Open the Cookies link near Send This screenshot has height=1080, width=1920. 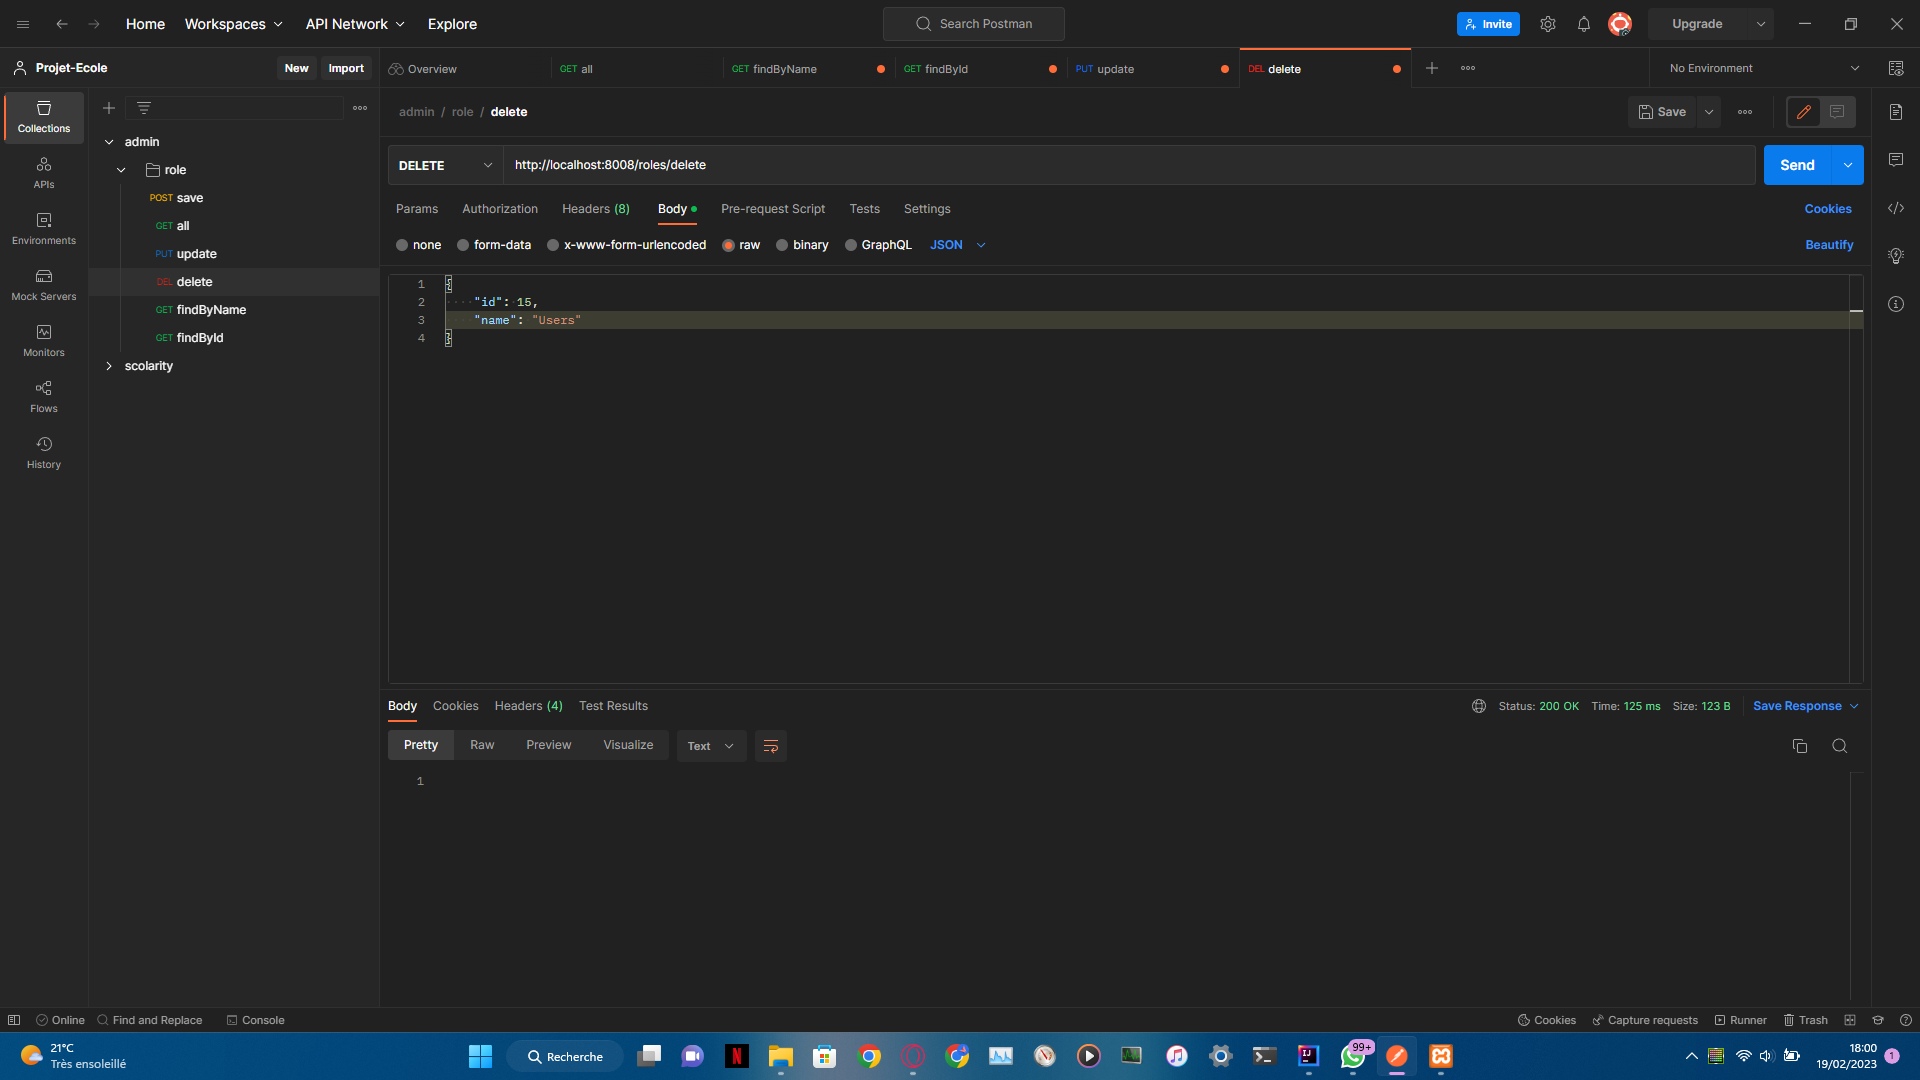(x=1828, y=209)
